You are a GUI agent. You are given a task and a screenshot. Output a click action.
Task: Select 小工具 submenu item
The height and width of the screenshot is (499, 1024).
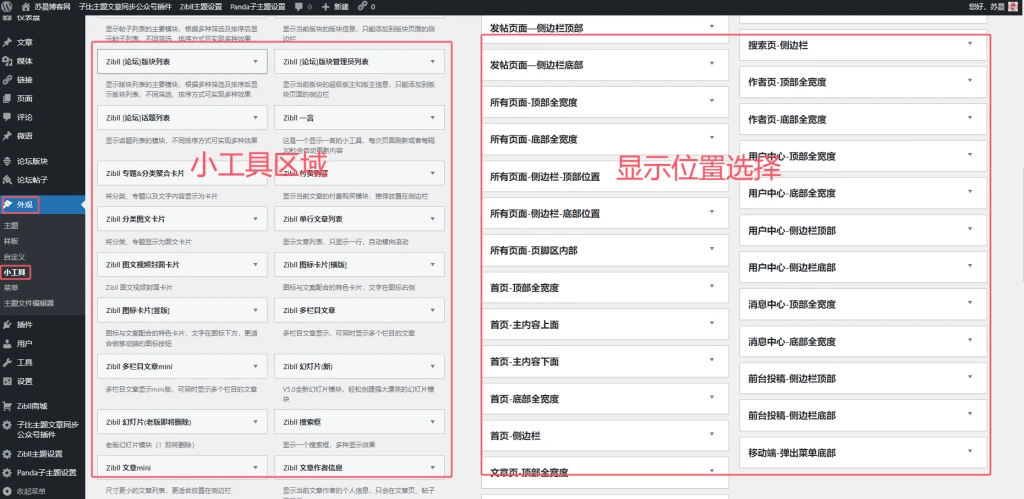14,272
